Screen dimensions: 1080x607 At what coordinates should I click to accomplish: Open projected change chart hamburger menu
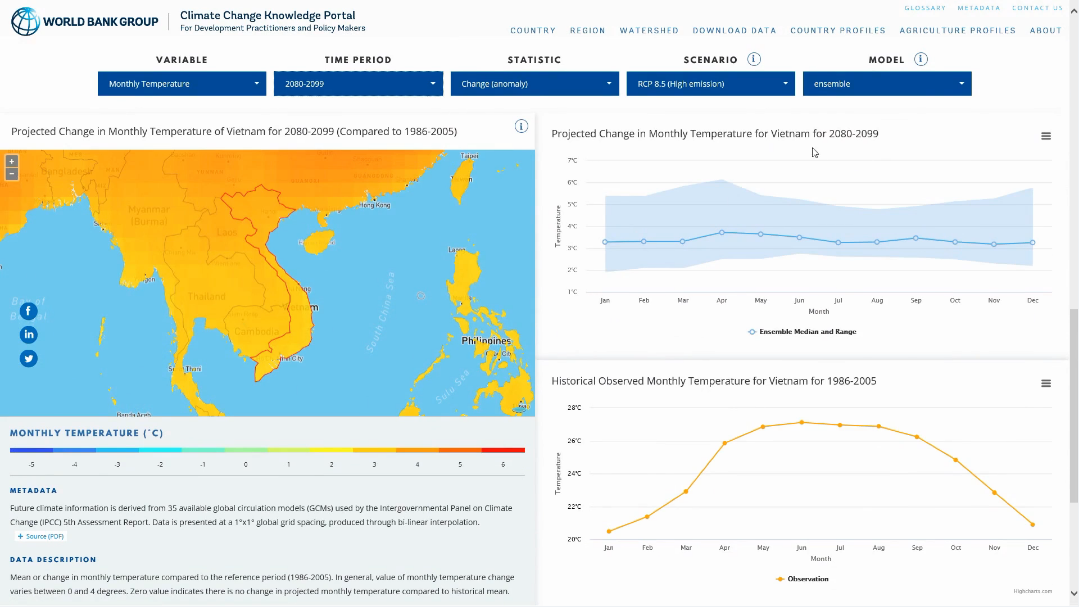[x=1046, y=136]
